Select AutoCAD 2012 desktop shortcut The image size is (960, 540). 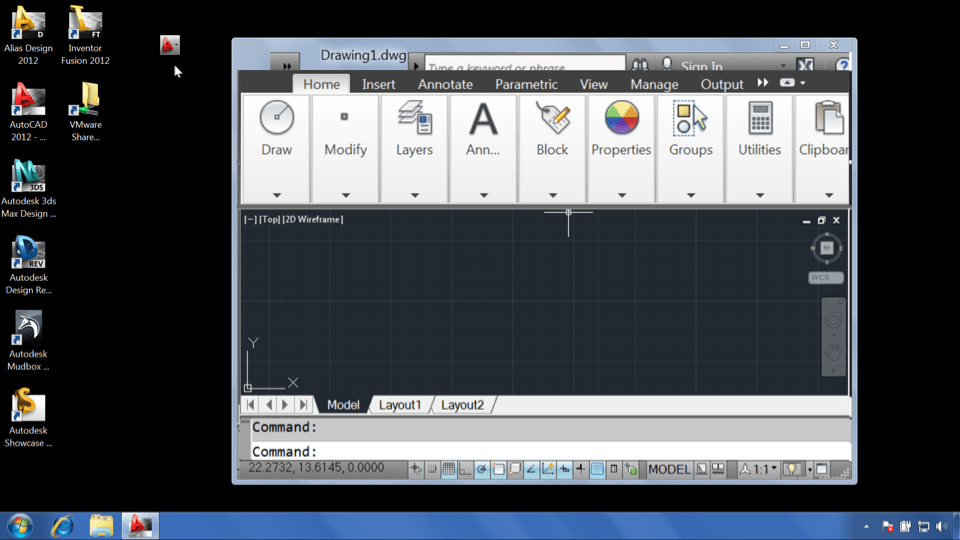28,112
